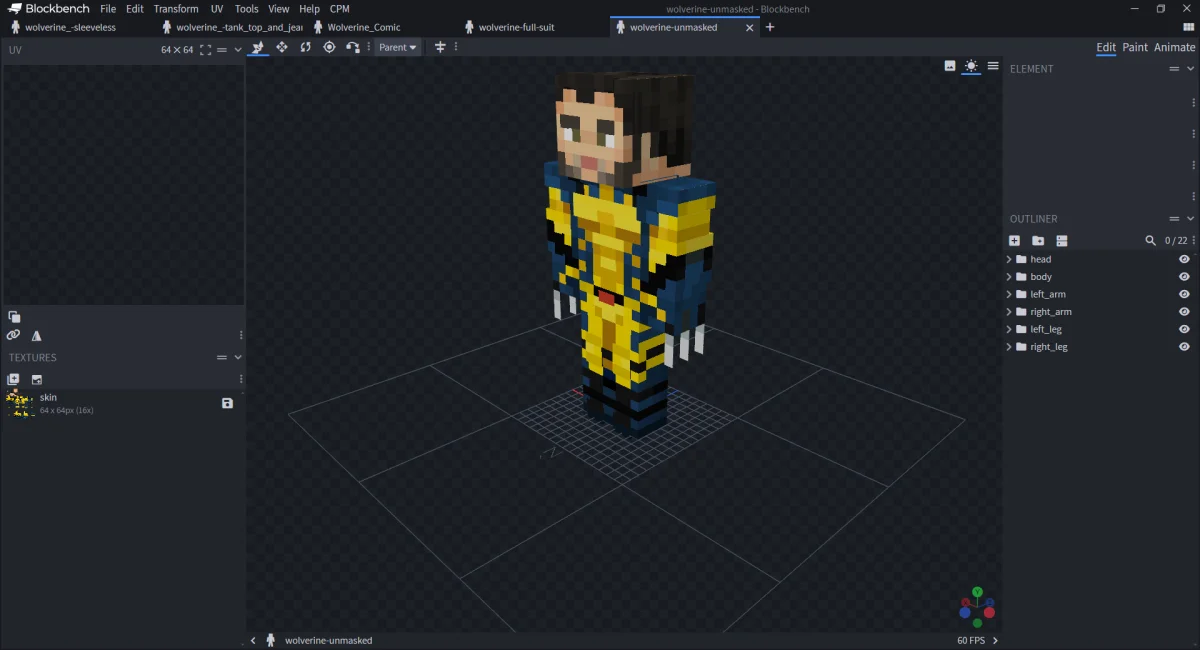Viewport: 1200px width, 650px height.
Task: Switch to Paint mode
Action: 1135,47
